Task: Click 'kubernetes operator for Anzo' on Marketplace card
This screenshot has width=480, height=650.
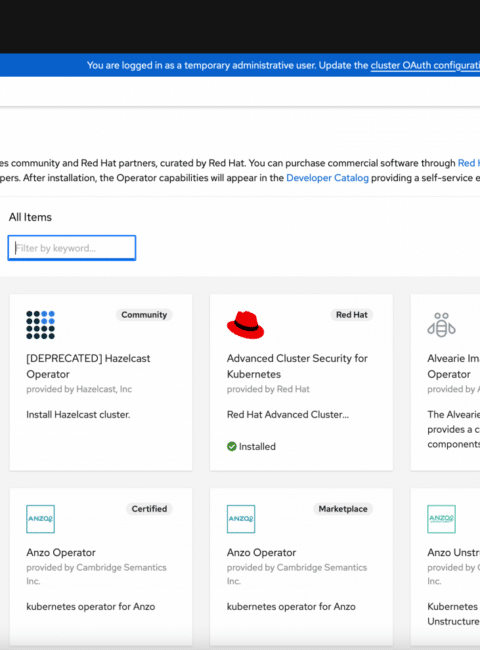Action: coord(291,606)
